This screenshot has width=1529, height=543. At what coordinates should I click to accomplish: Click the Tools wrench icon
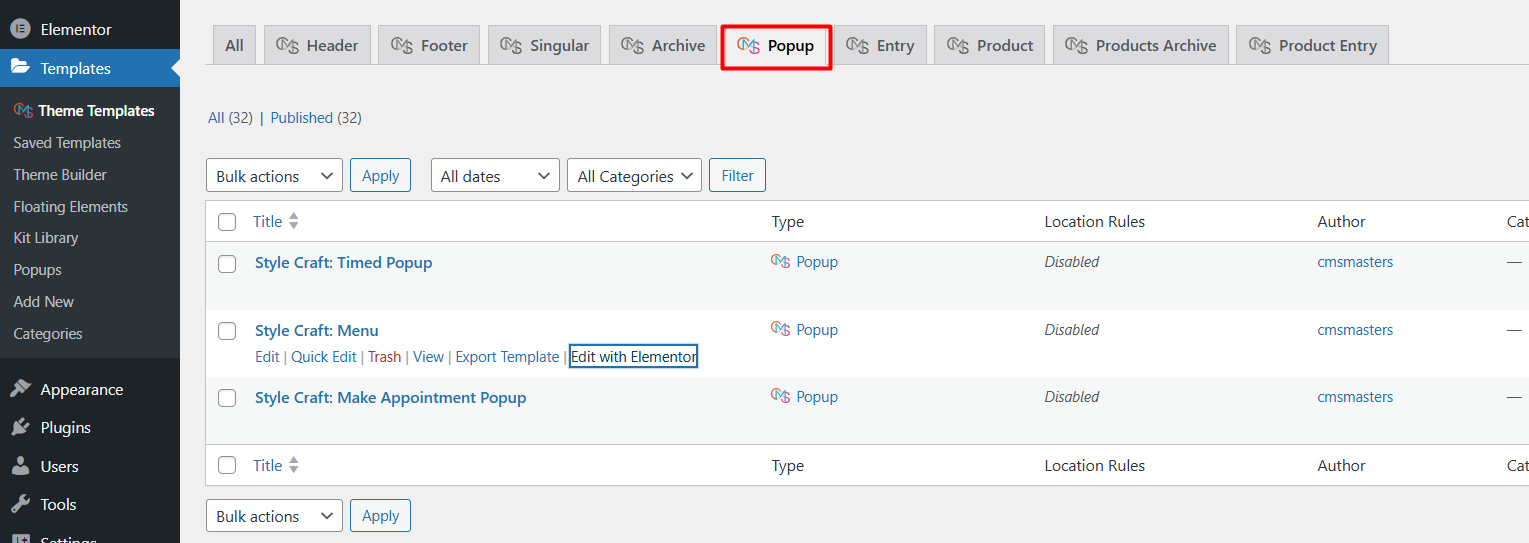pos(20,505)
